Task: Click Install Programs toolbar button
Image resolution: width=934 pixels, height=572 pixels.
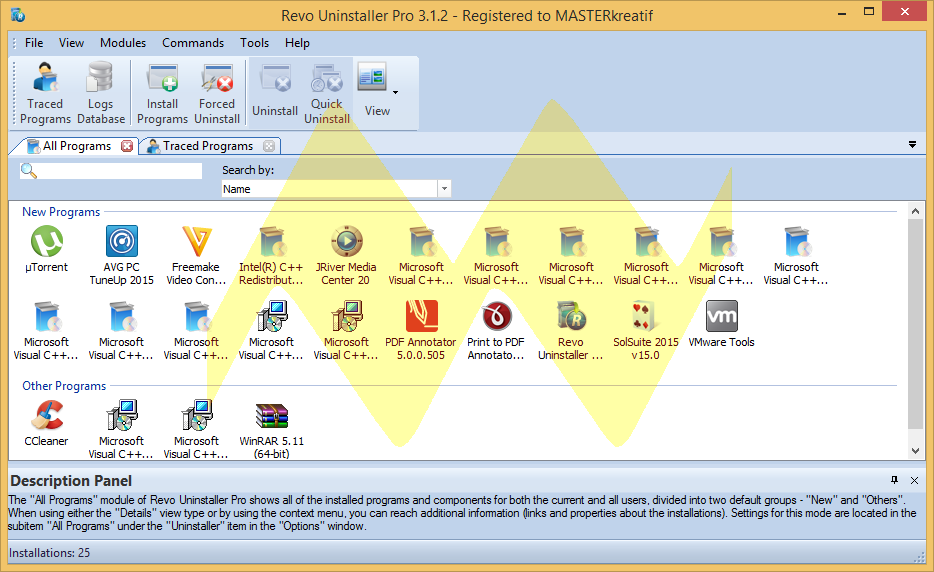Action: click(x=162, y=94)
